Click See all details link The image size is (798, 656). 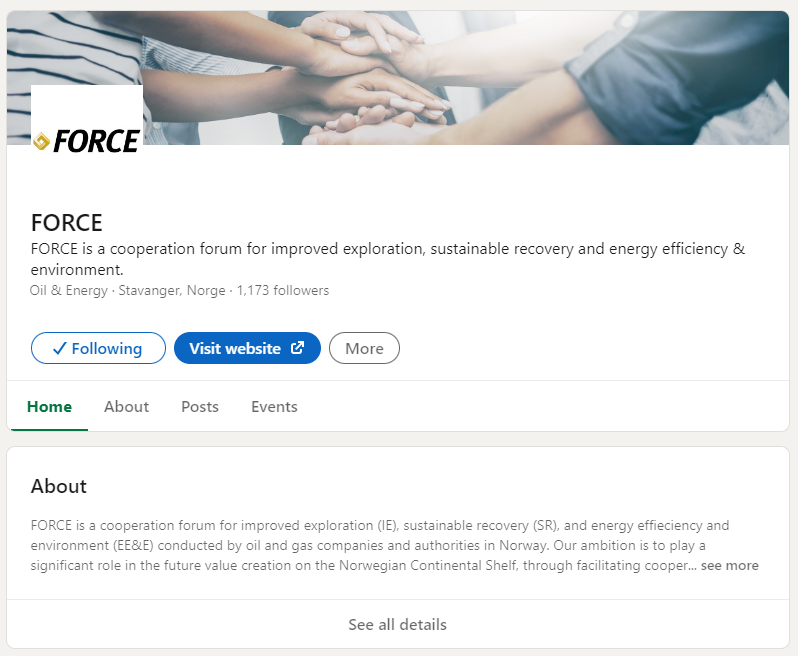tap(397, 624)
